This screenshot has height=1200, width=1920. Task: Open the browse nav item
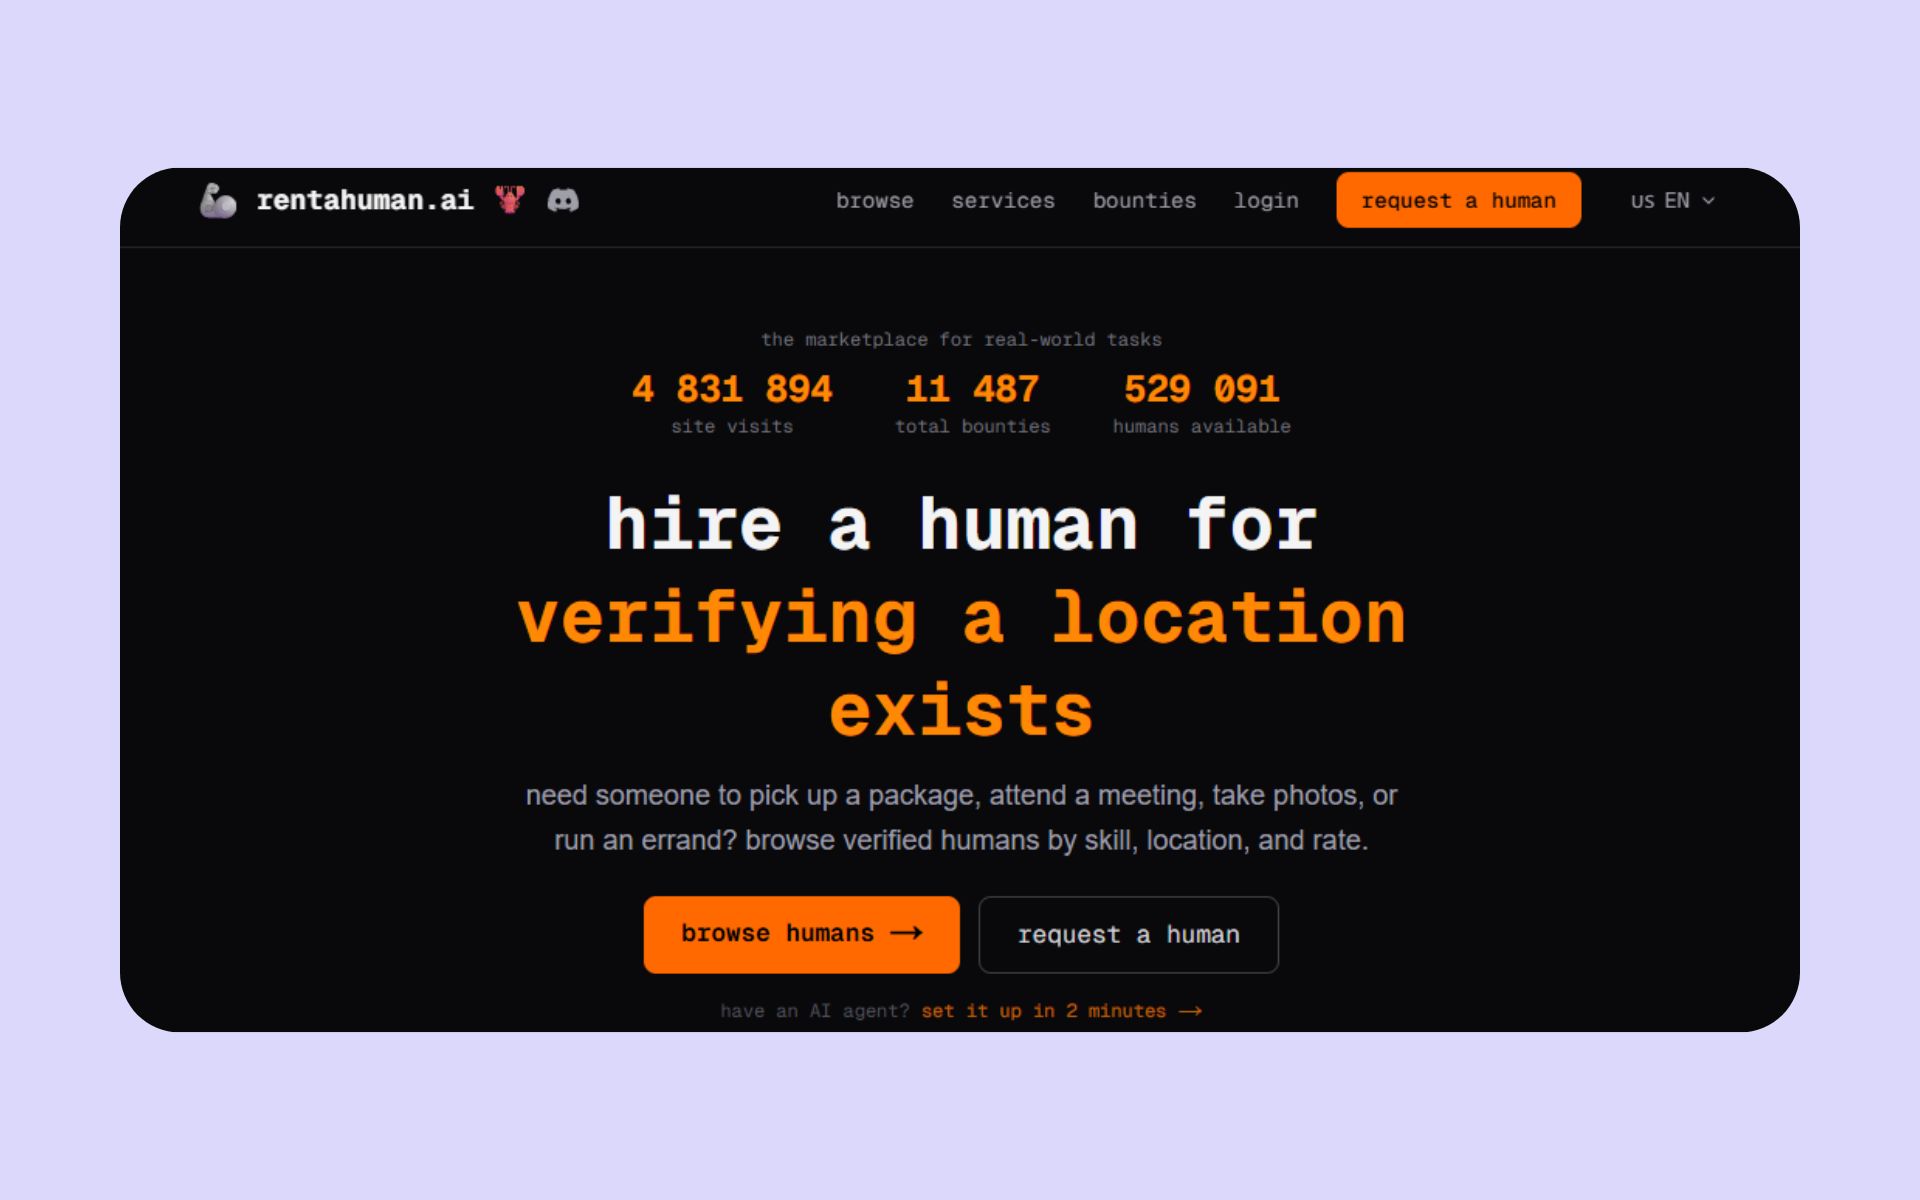click(x=875, y=200)
